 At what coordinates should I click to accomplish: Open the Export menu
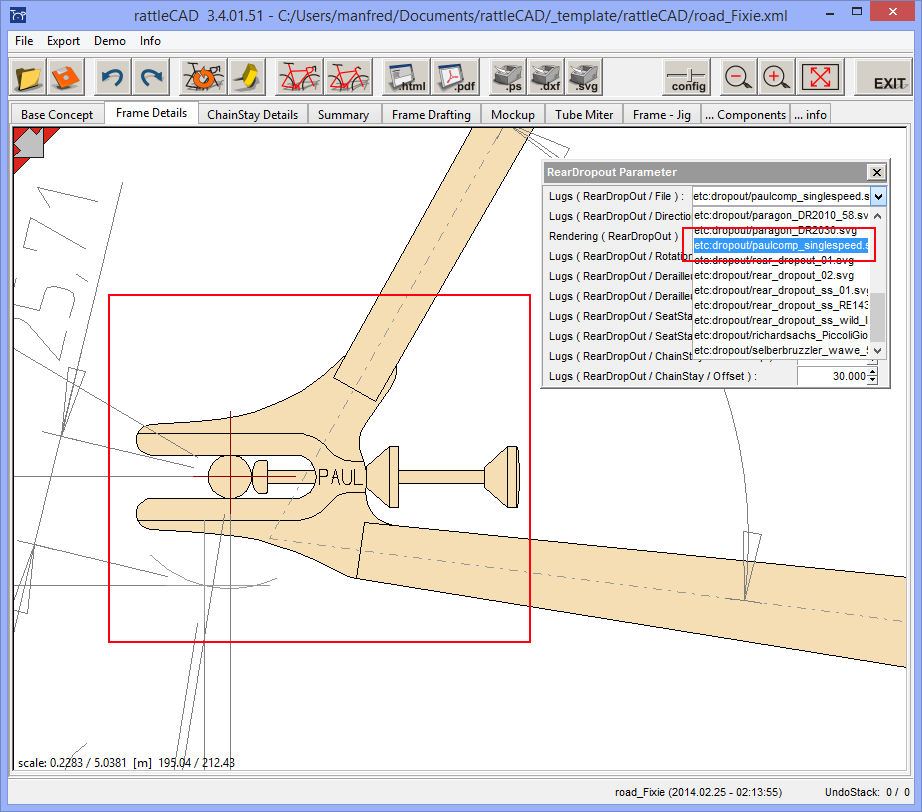pos(64,41)
